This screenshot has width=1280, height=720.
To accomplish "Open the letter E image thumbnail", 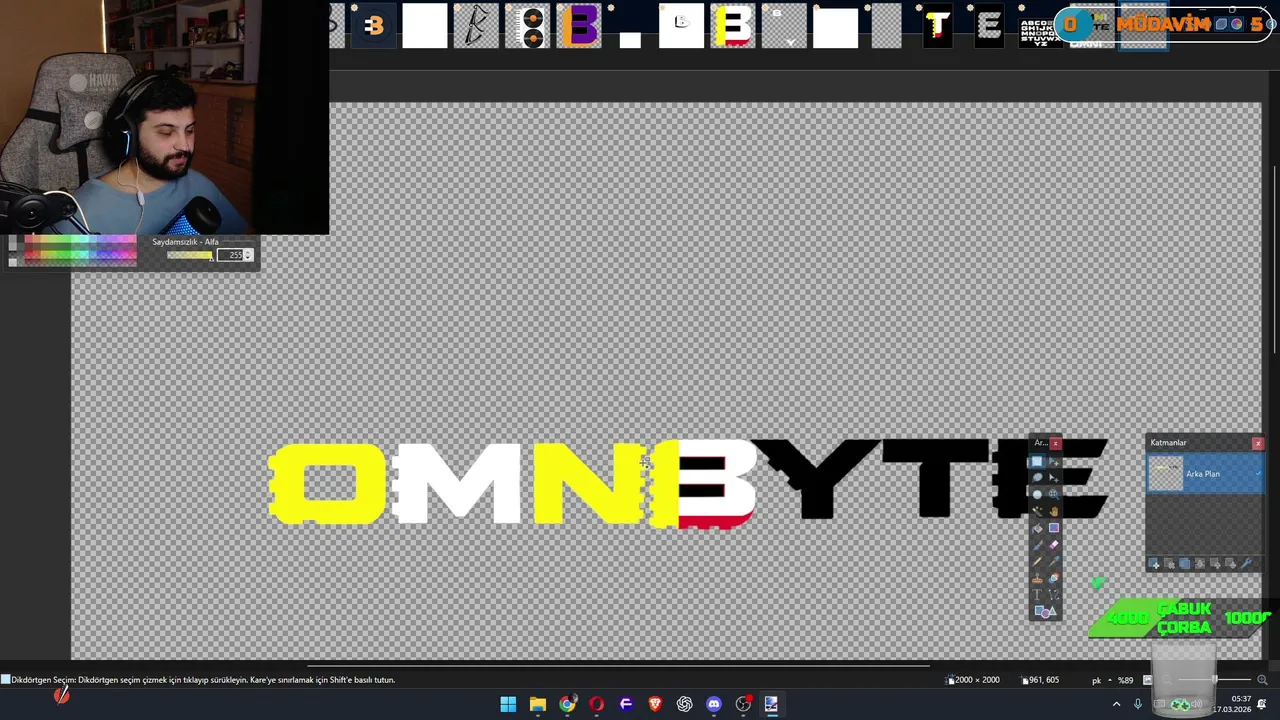I will (x=989, y=26).
